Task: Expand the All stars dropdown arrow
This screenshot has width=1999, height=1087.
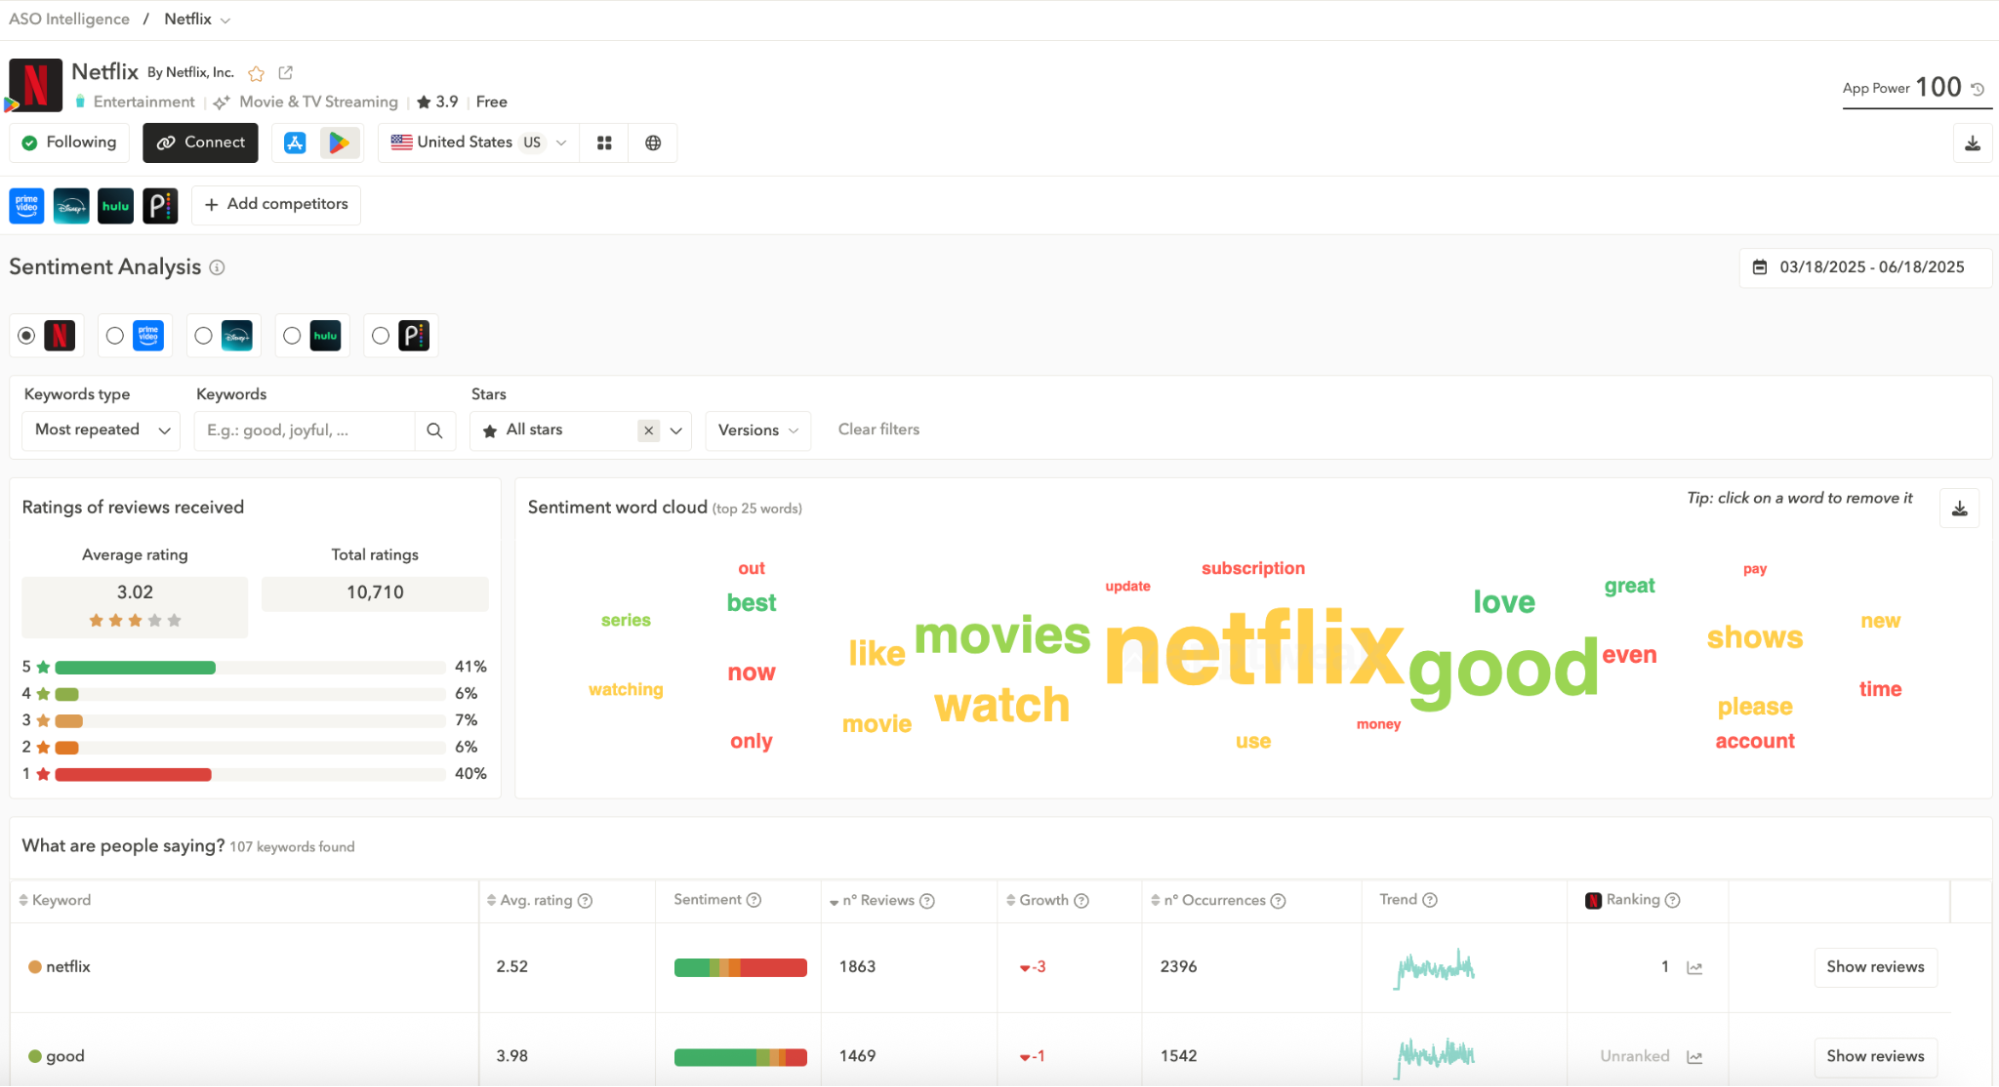Action: [676, 431]
